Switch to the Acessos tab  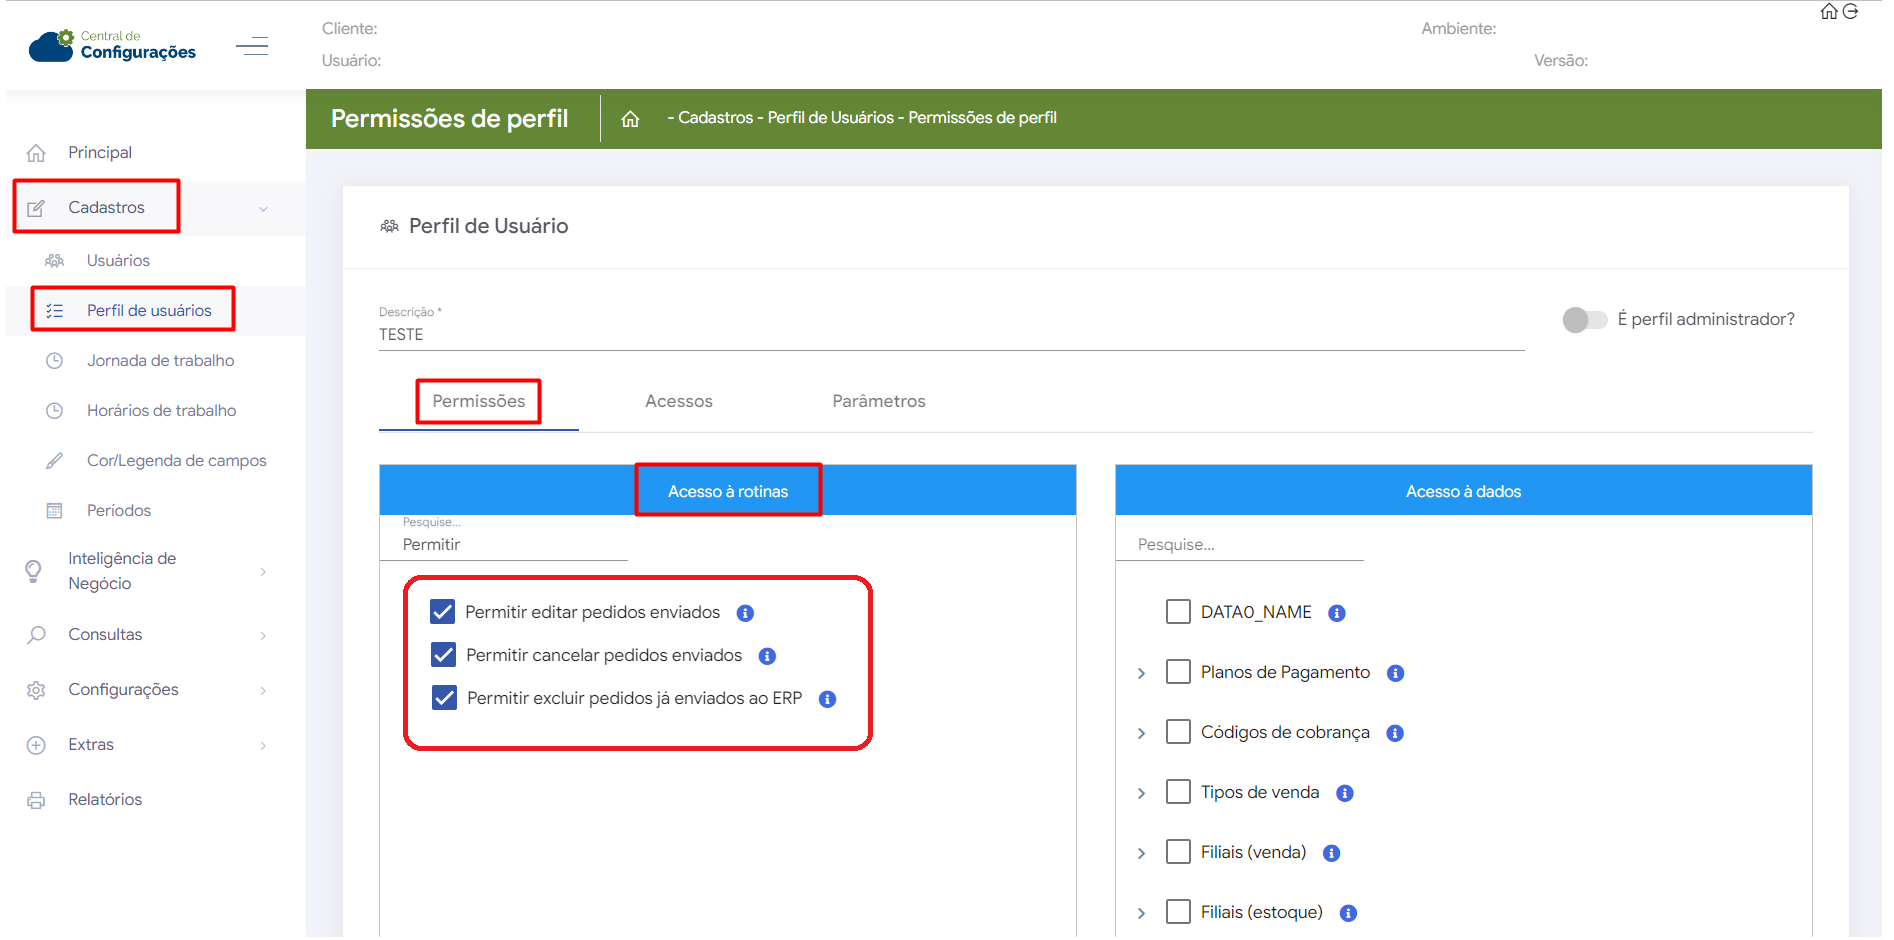(x=678, y=401)
